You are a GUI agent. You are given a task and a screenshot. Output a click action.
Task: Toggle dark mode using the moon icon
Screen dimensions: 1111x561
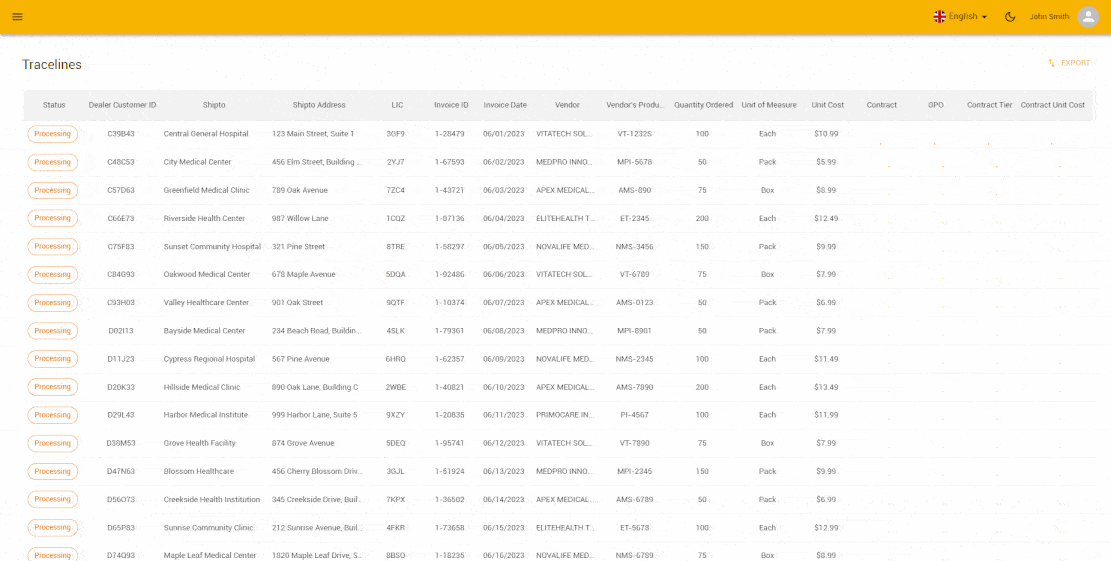click(1010, 17)
